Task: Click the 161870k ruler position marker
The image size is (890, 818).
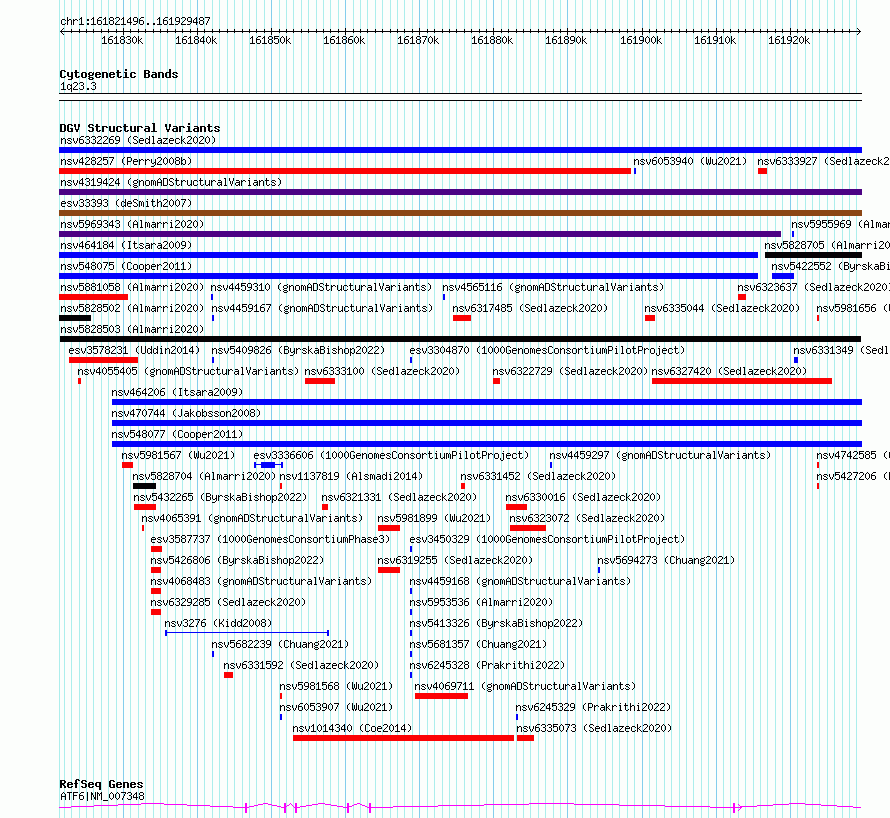Action: point(418,40)
